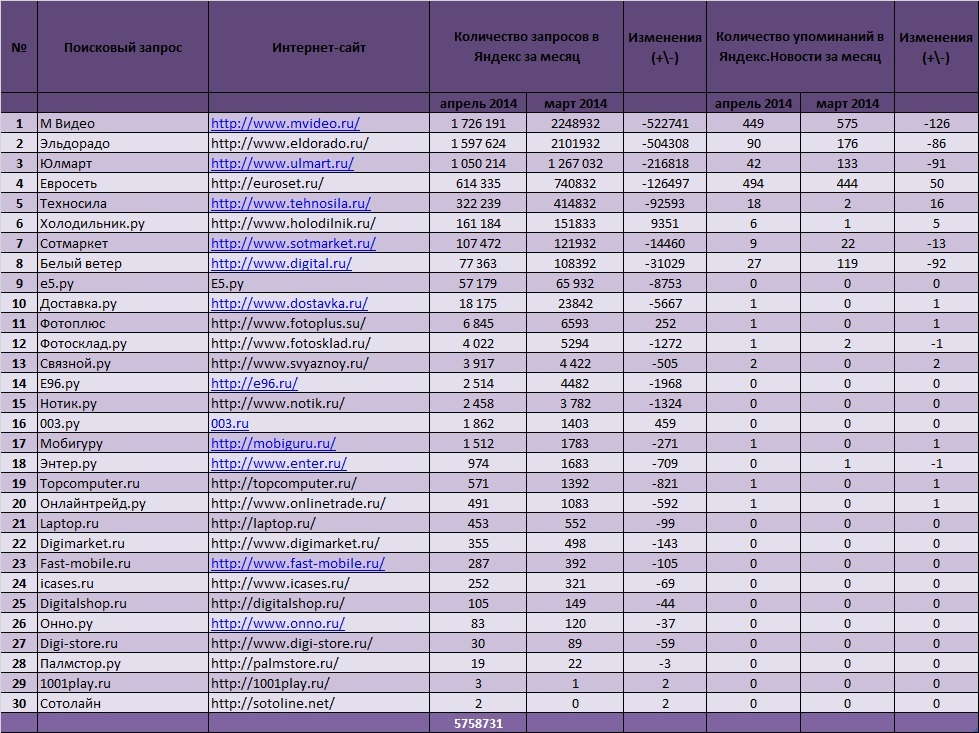Click the change value -504308
979x733 pixels.
665,144
